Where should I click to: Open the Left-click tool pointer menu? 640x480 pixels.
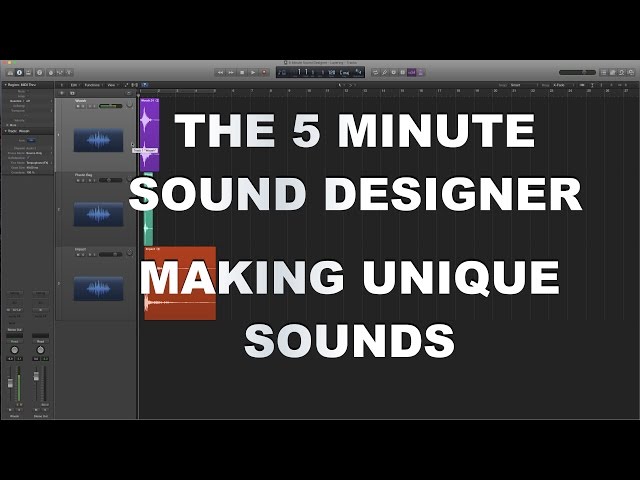point(340,85)
